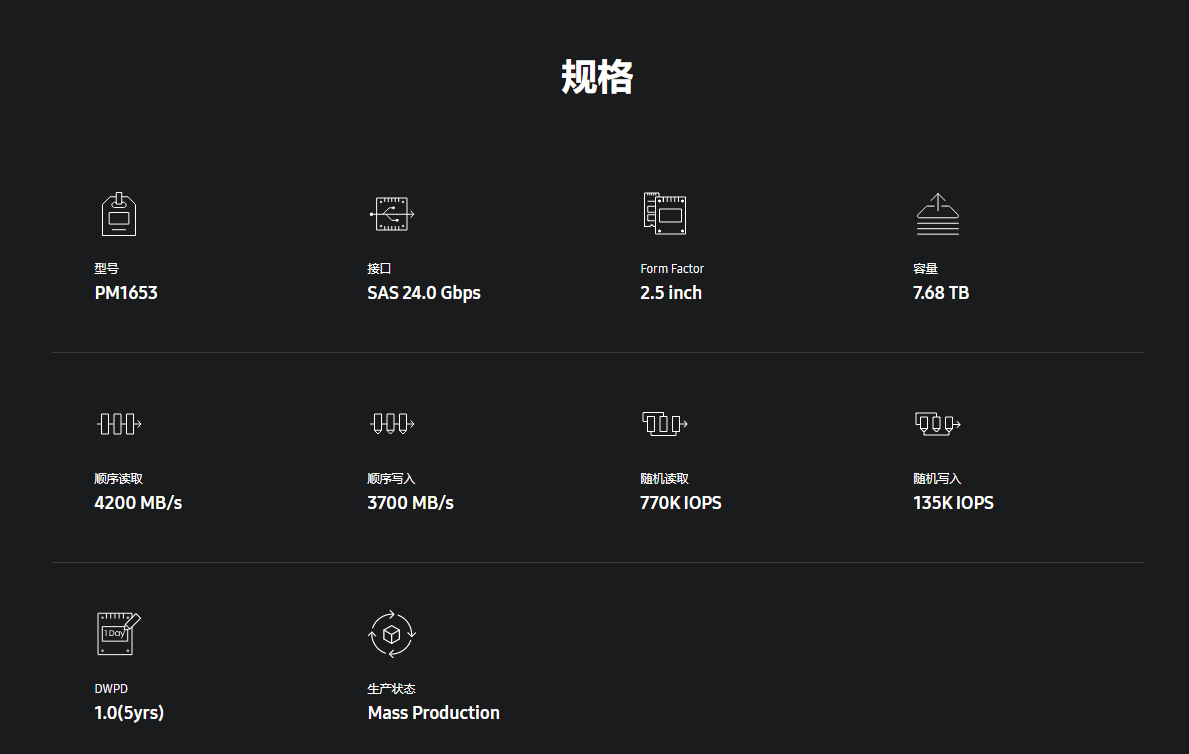Select the 135K IOPS value

coord(953,503)
